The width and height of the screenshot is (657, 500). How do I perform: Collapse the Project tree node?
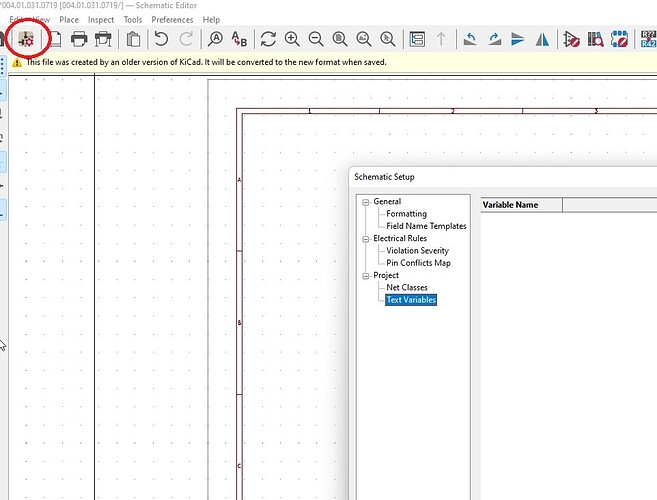366,276
